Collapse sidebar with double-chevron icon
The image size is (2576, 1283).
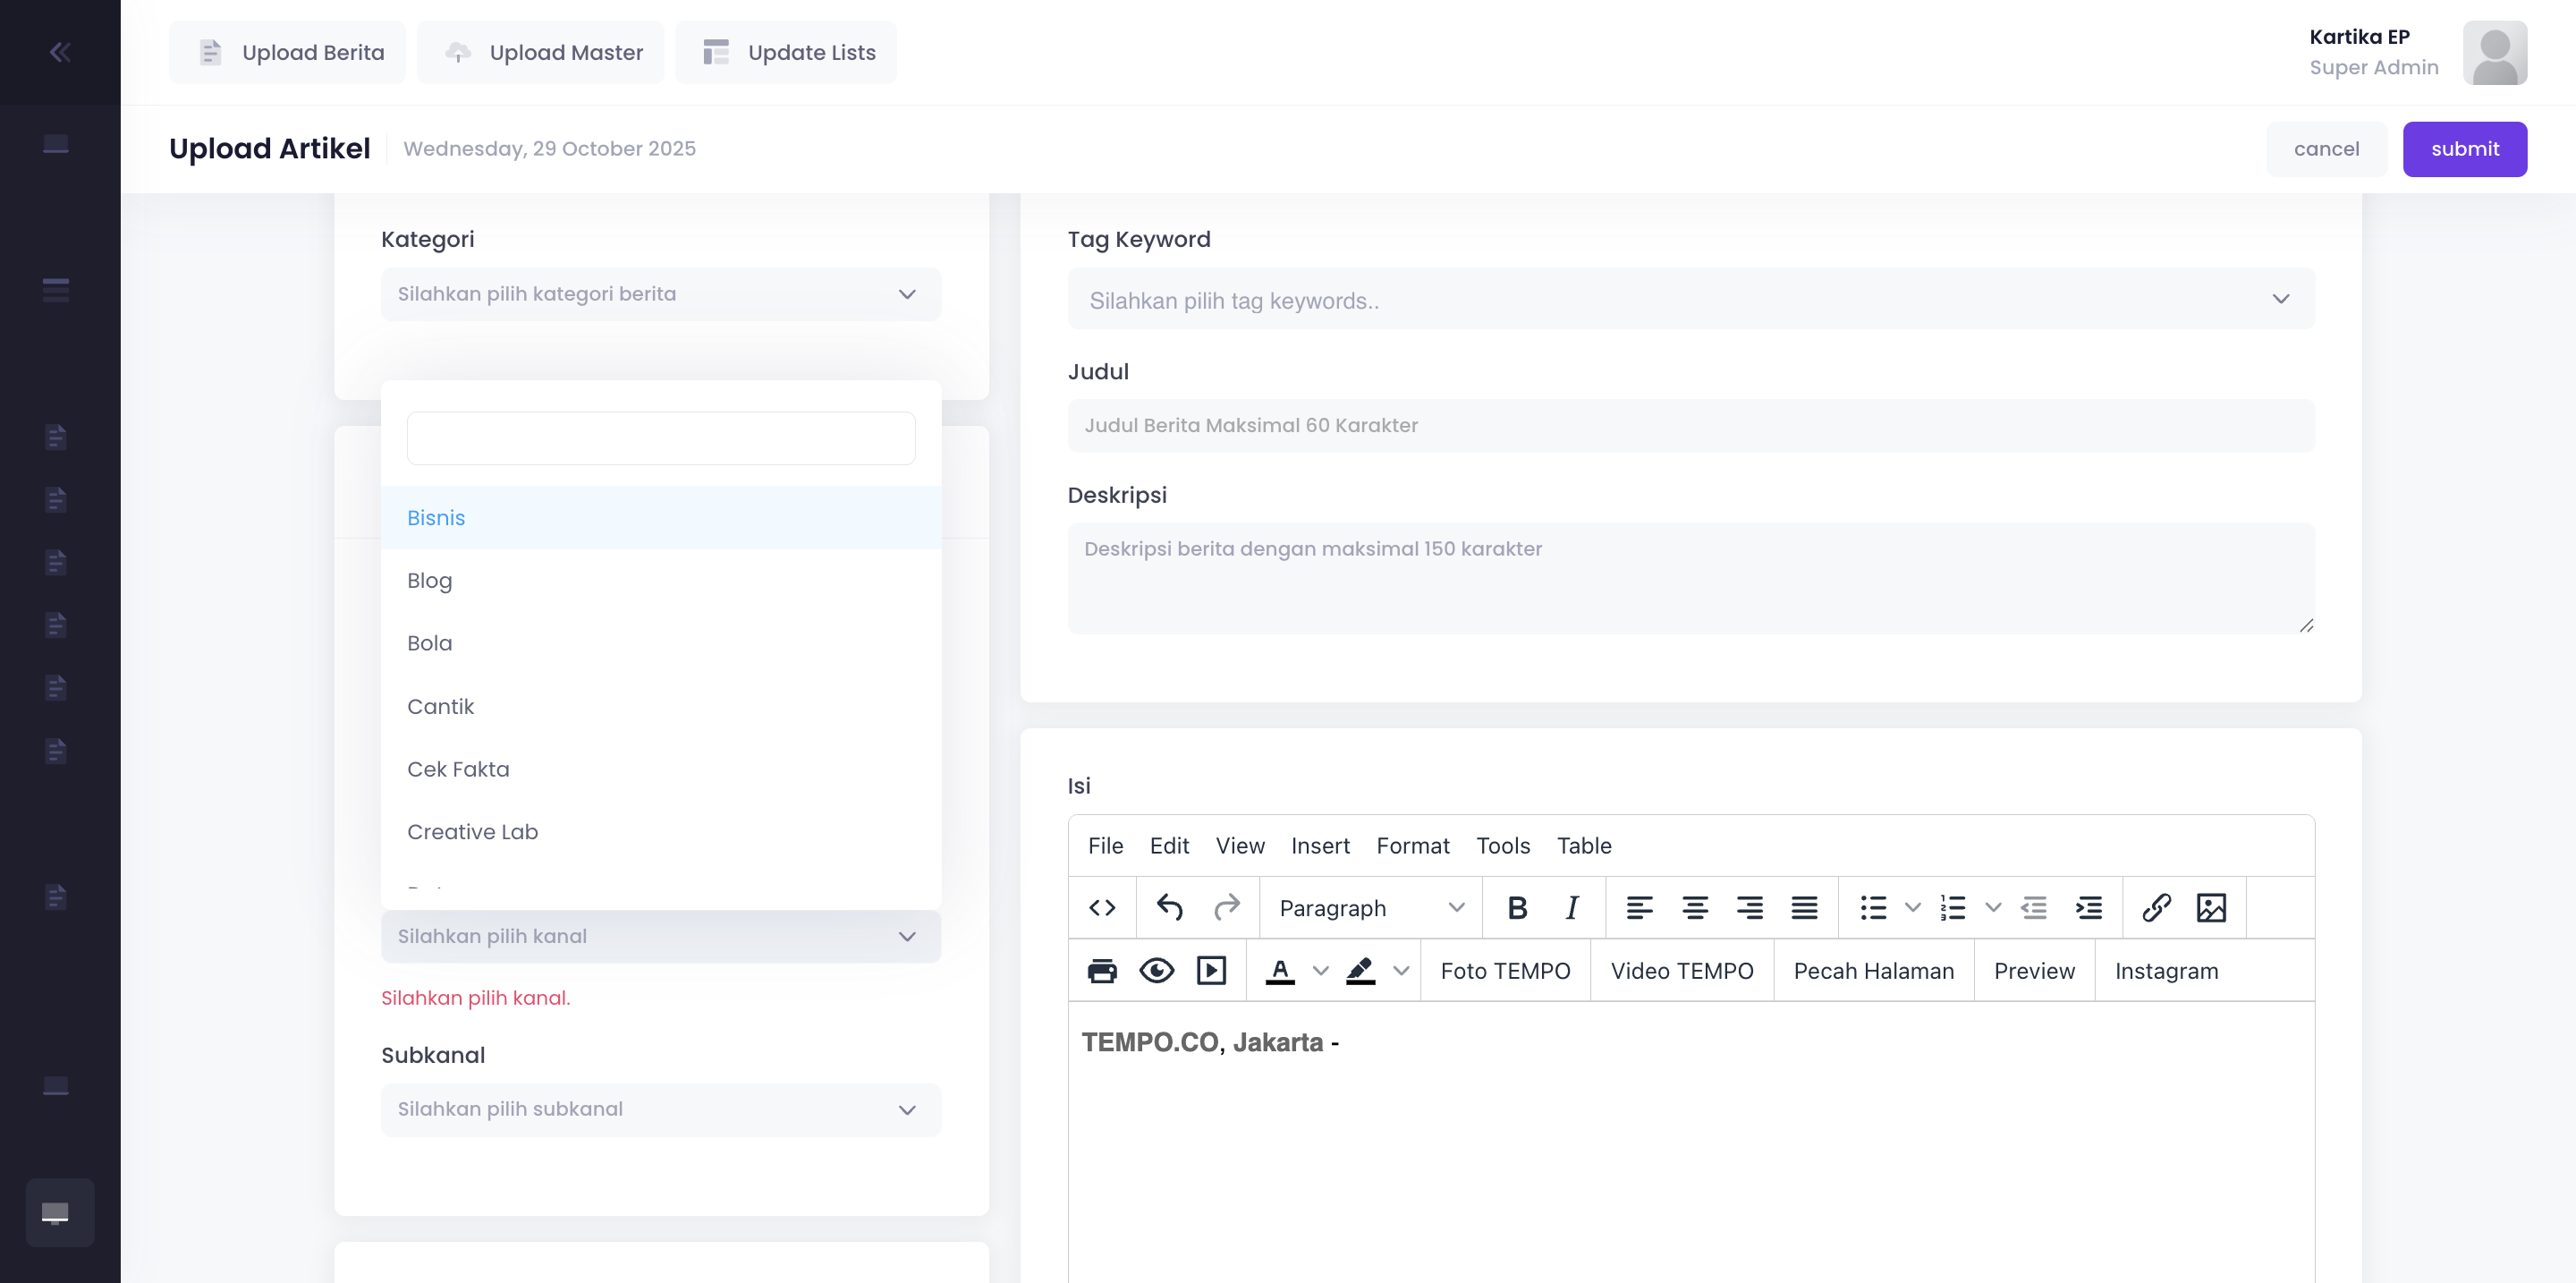click(x=60, y=52)
